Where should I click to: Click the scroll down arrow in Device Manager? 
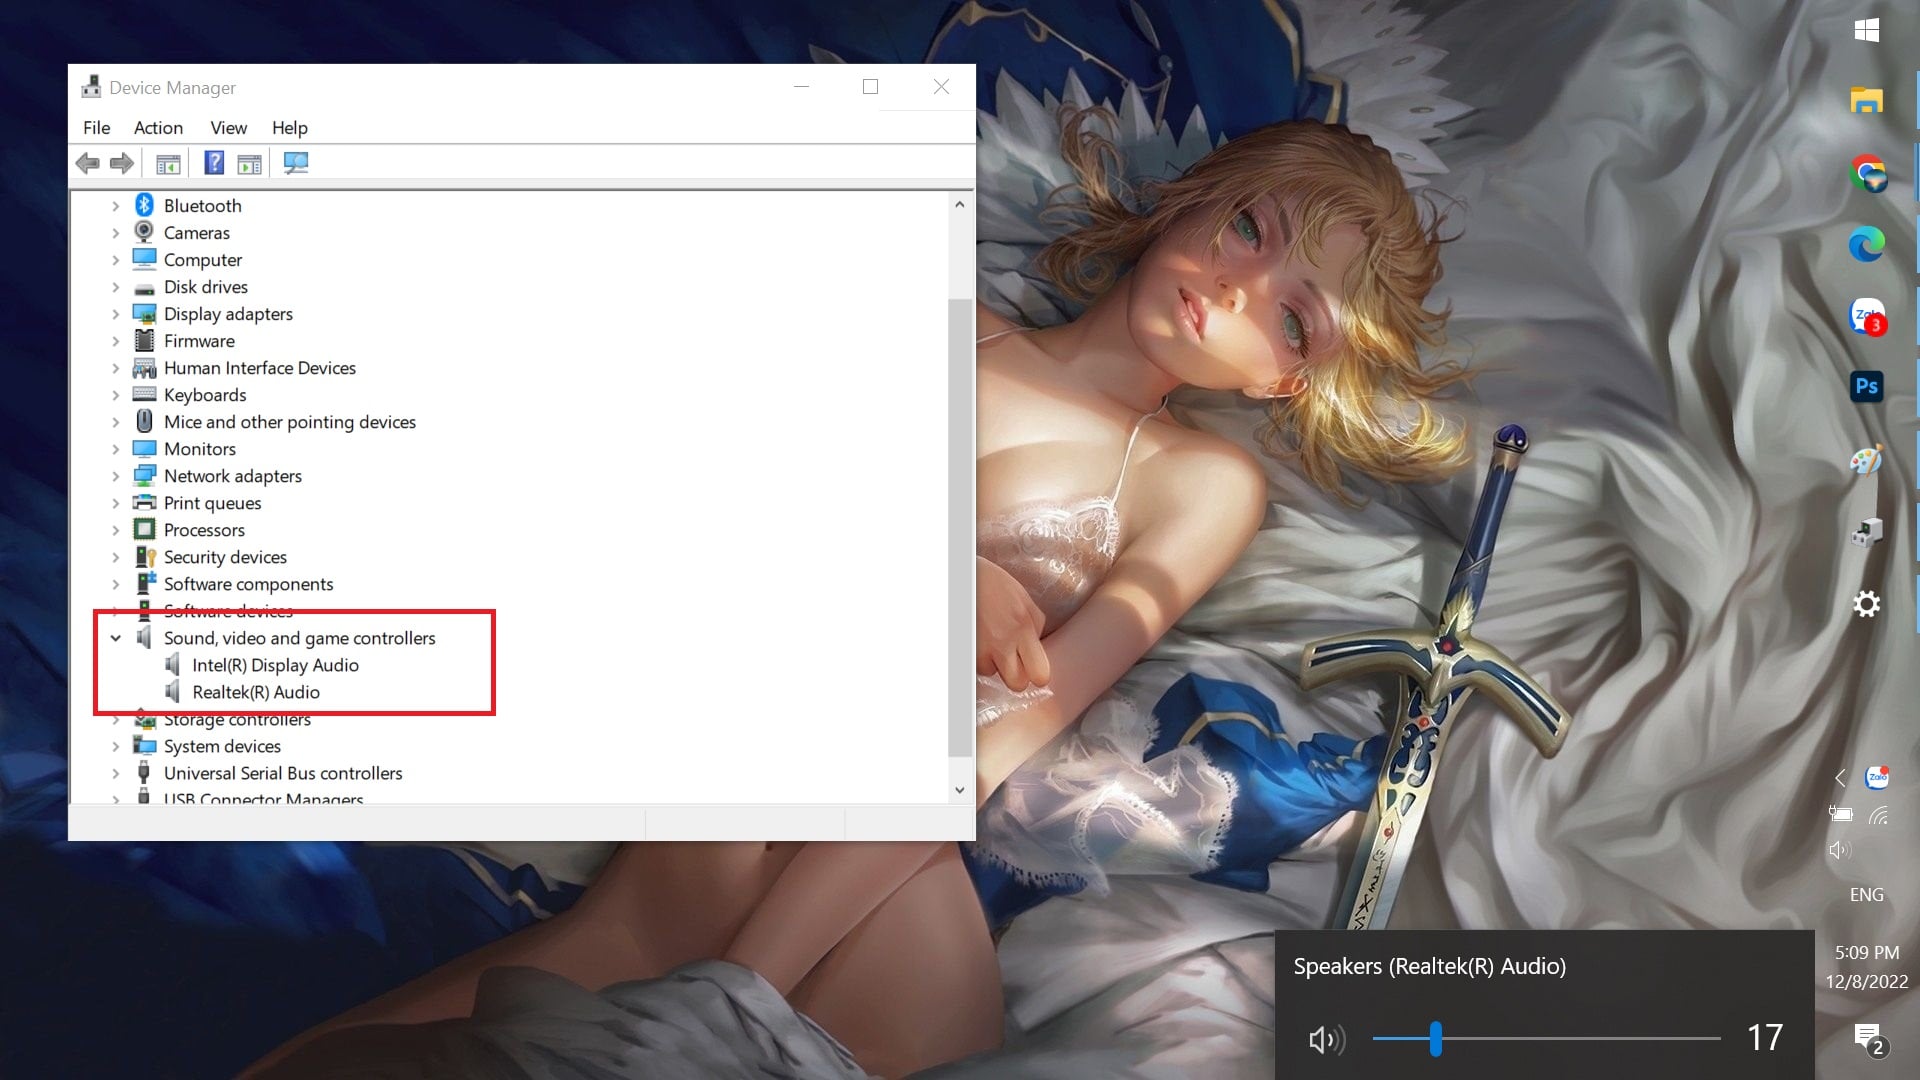point(960,790)
